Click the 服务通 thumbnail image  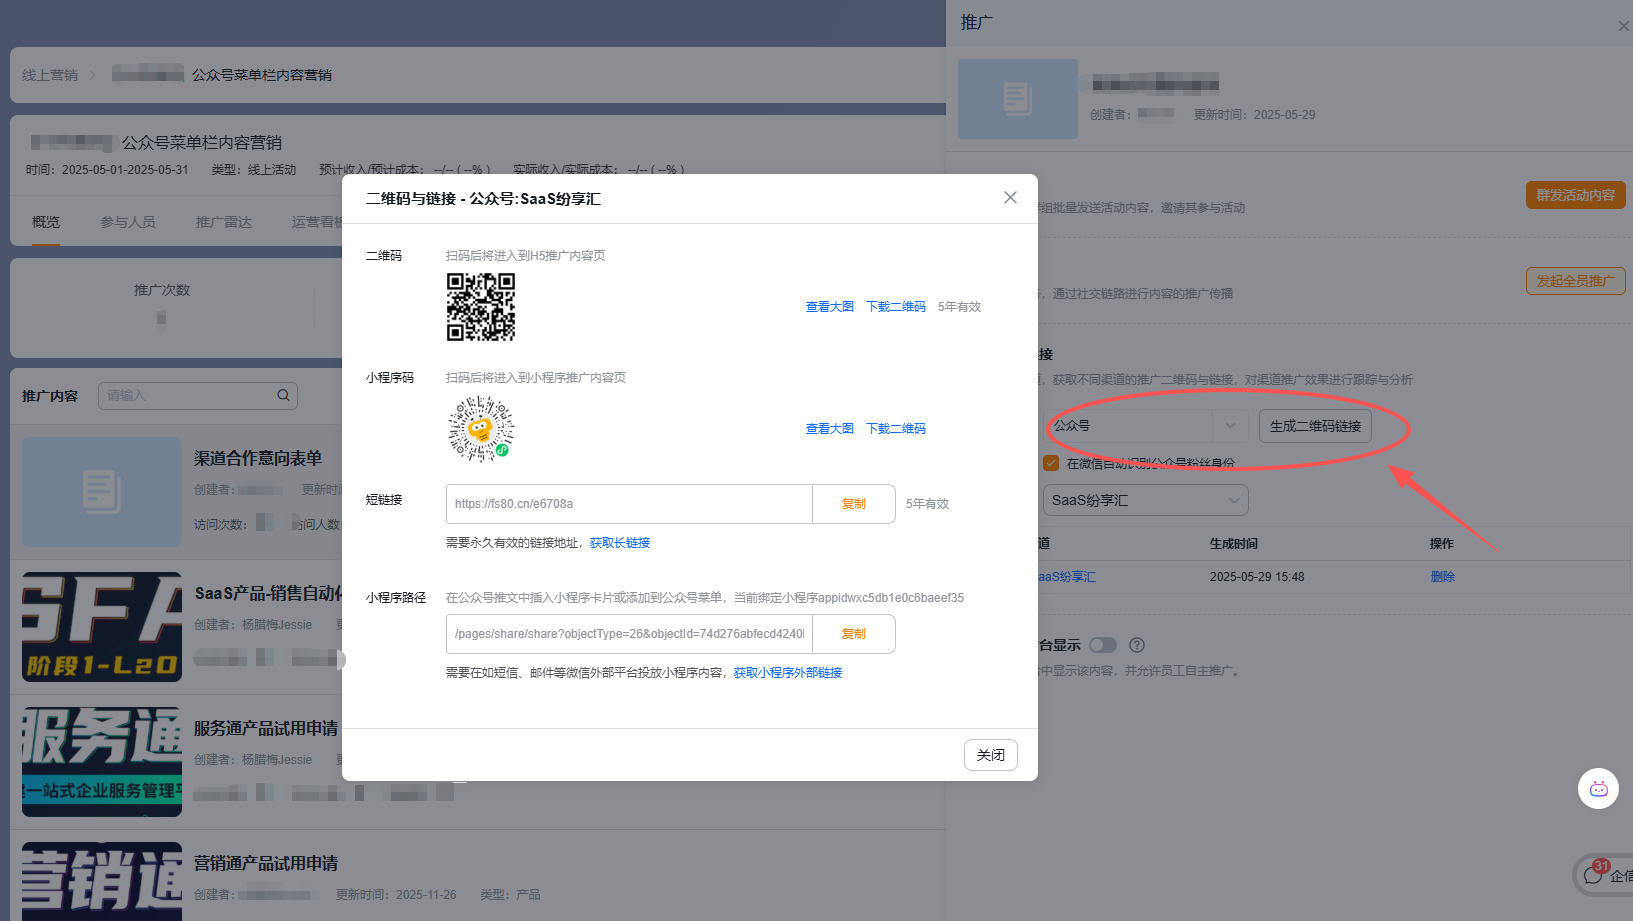[102, 762]
